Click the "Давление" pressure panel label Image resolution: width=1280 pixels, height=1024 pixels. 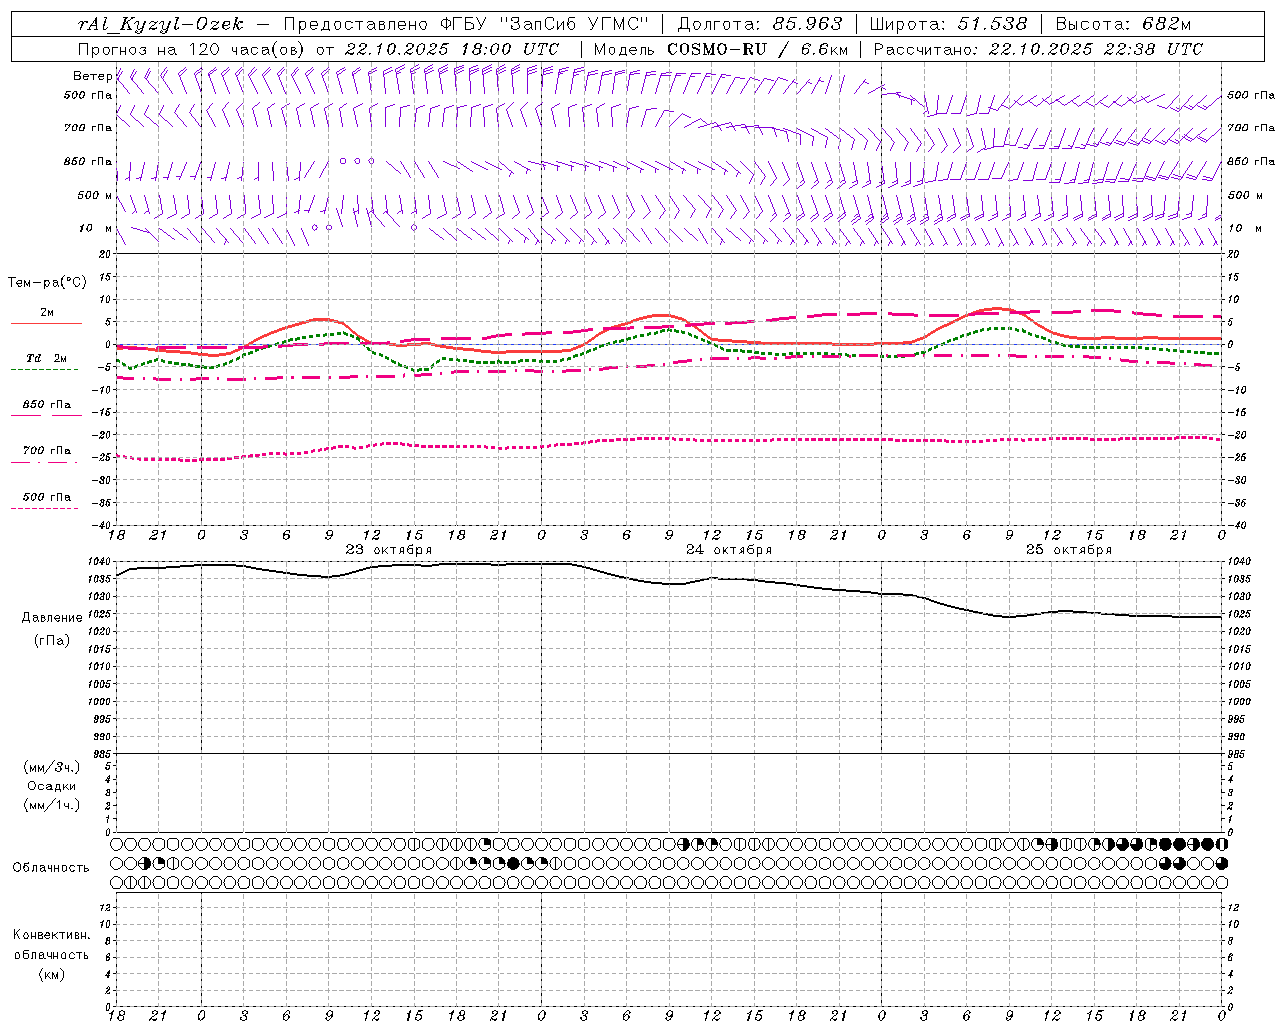(52, 618)
